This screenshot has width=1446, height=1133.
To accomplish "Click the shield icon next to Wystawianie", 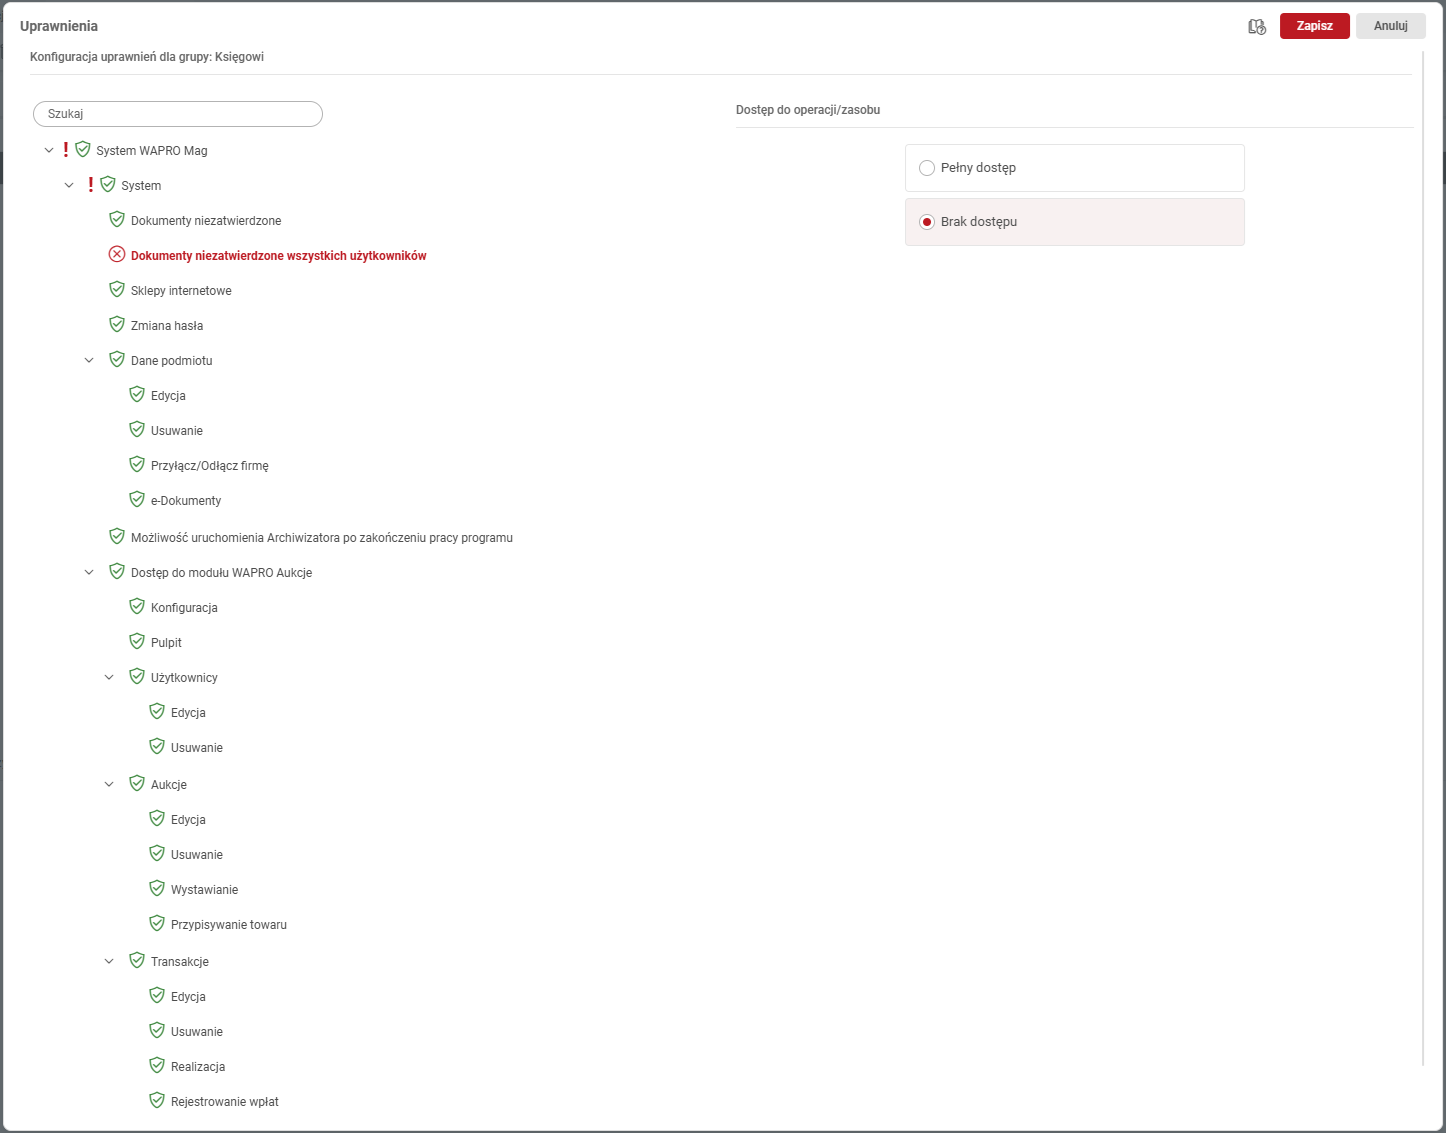I will click(x=157, y=889).
